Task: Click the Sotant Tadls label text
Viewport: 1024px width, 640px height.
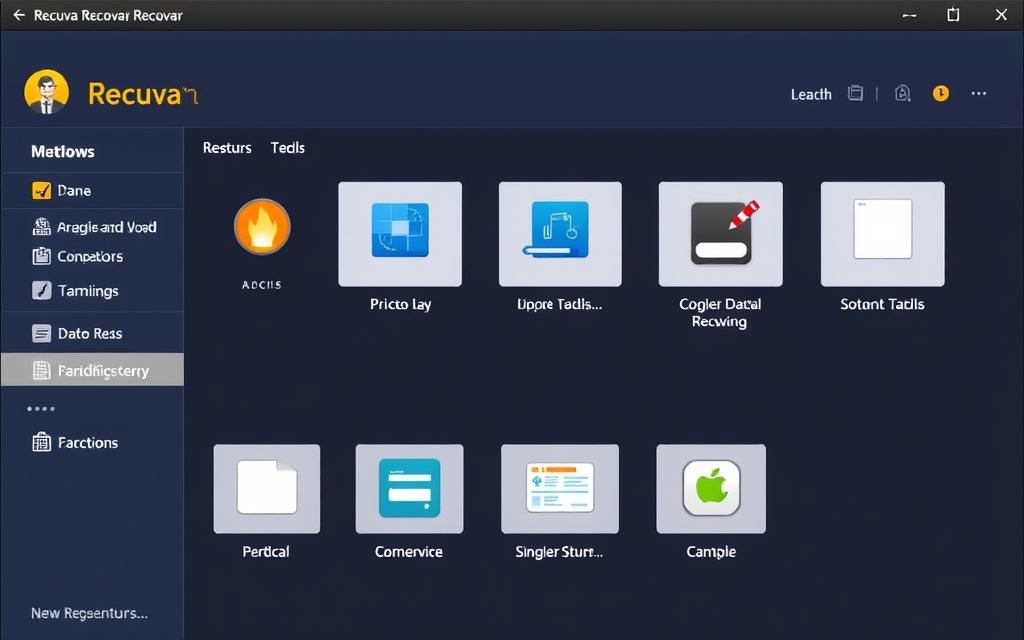Action: click(x=882, y=304)
